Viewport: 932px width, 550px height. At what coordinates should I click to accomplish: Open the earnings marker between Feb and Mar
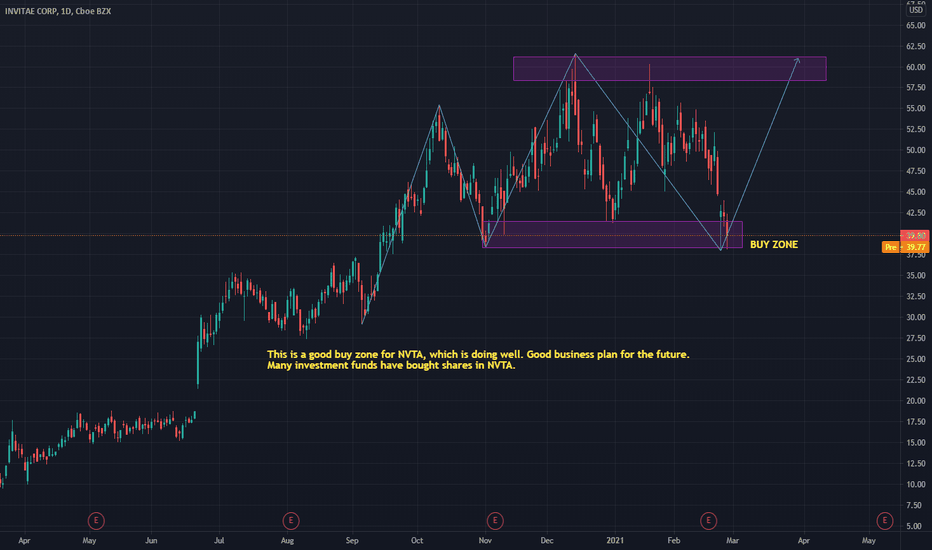[708, 521]
